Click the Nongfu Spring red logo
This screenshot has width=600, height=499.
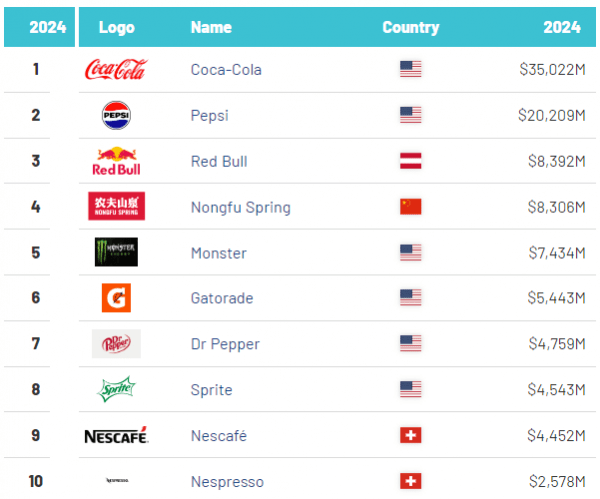click(x=116, y=206)
